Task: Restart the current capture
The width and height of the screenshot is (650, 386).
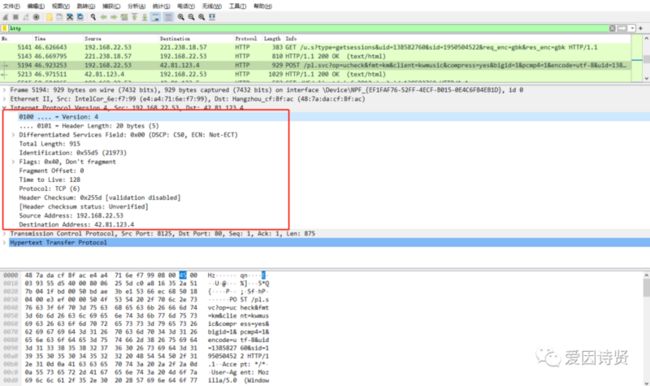Action: pyautogui.click(x=26, y=17)
